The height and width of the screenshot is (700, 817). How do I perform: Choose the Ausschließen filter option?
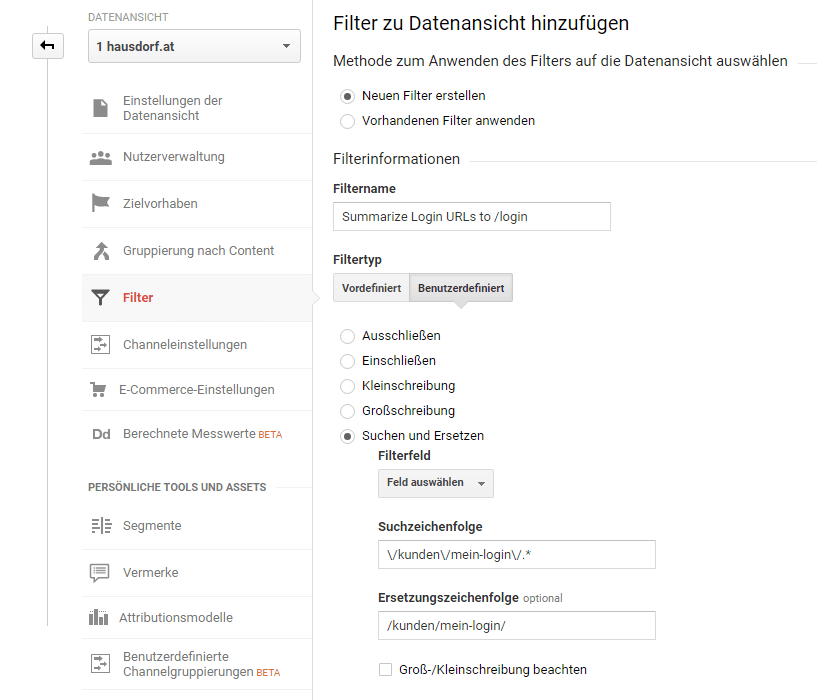tap(347, 336)
